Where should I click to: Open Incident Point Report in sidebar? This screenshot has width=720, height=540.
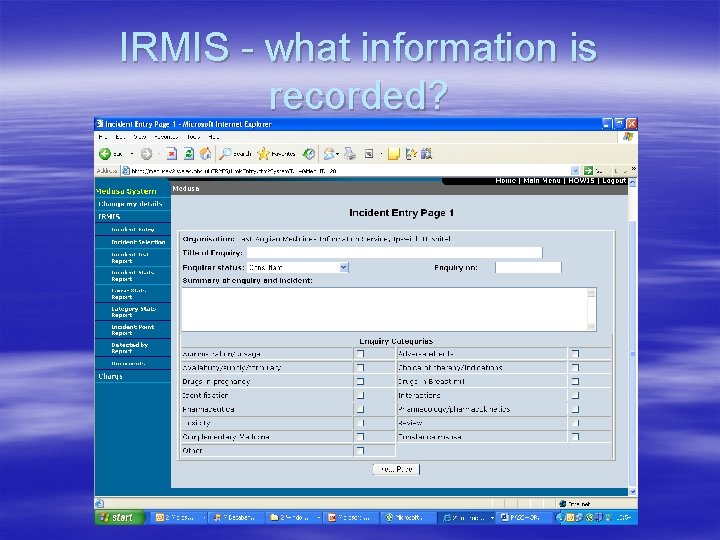point(133,330)
